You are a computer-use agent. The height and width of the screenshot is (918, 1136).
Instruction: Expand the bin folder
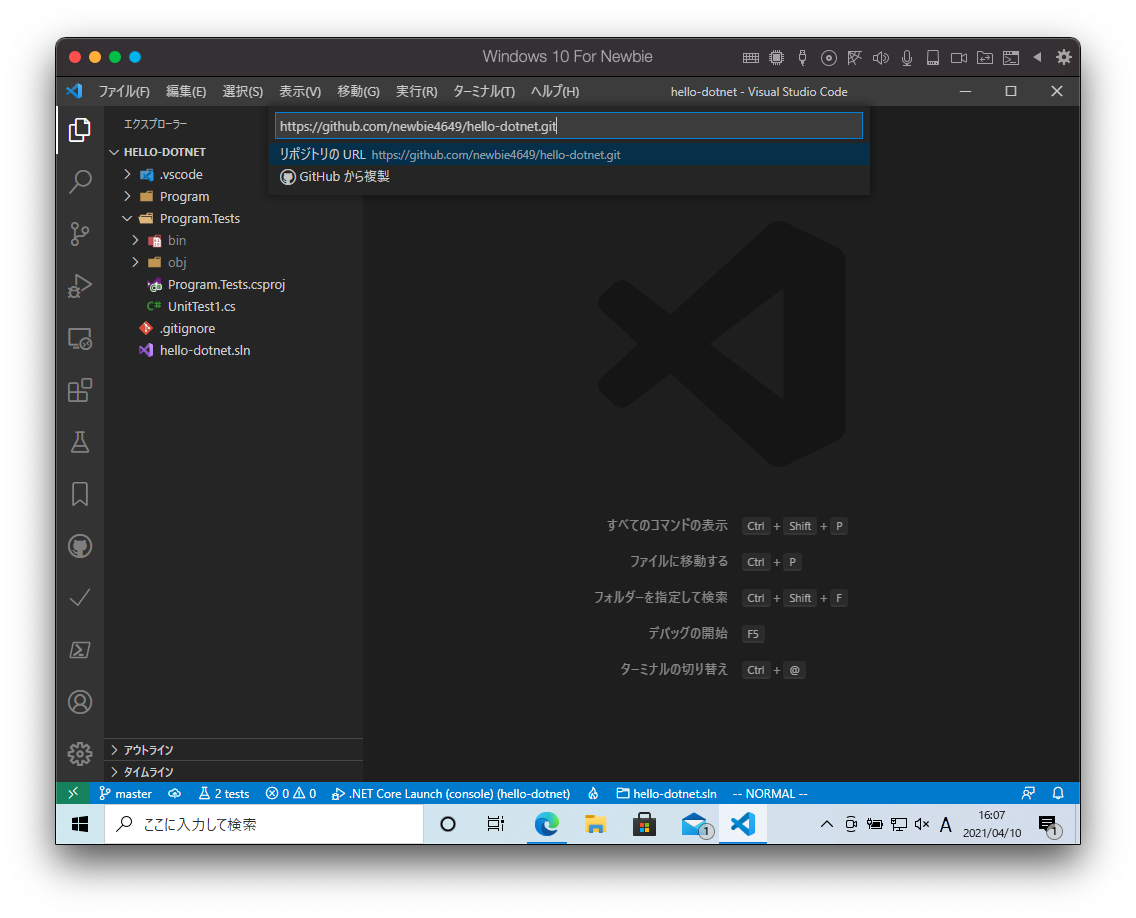click(135, 240)
